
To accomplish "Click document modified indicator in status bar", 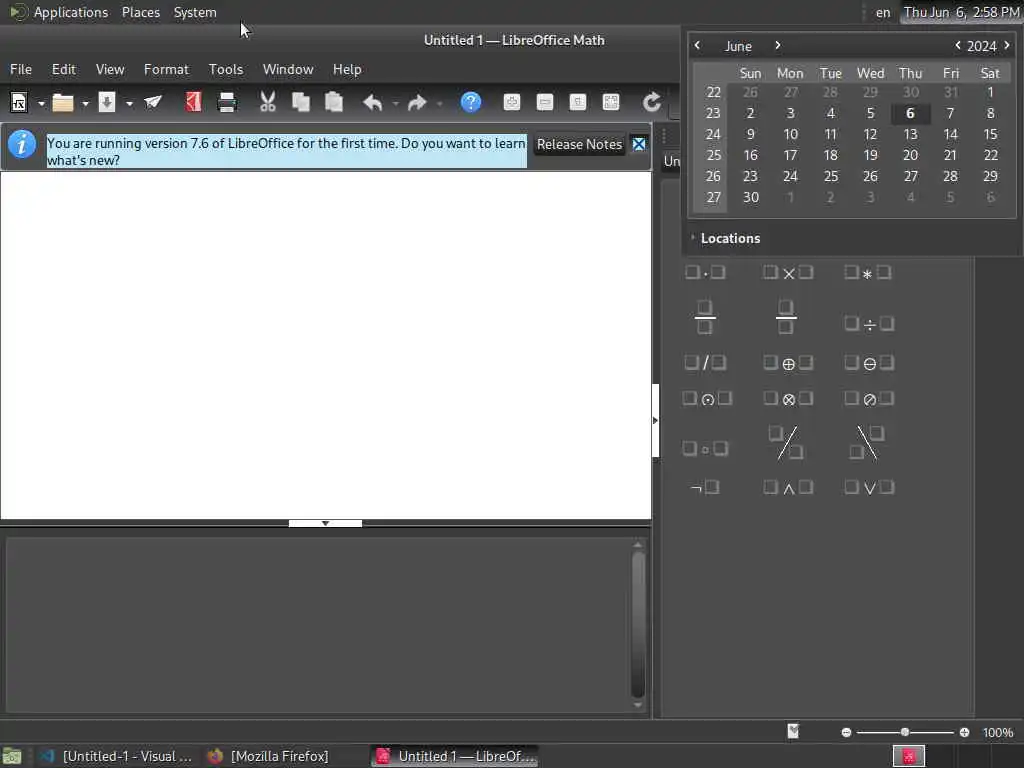I will pos(793,731).
